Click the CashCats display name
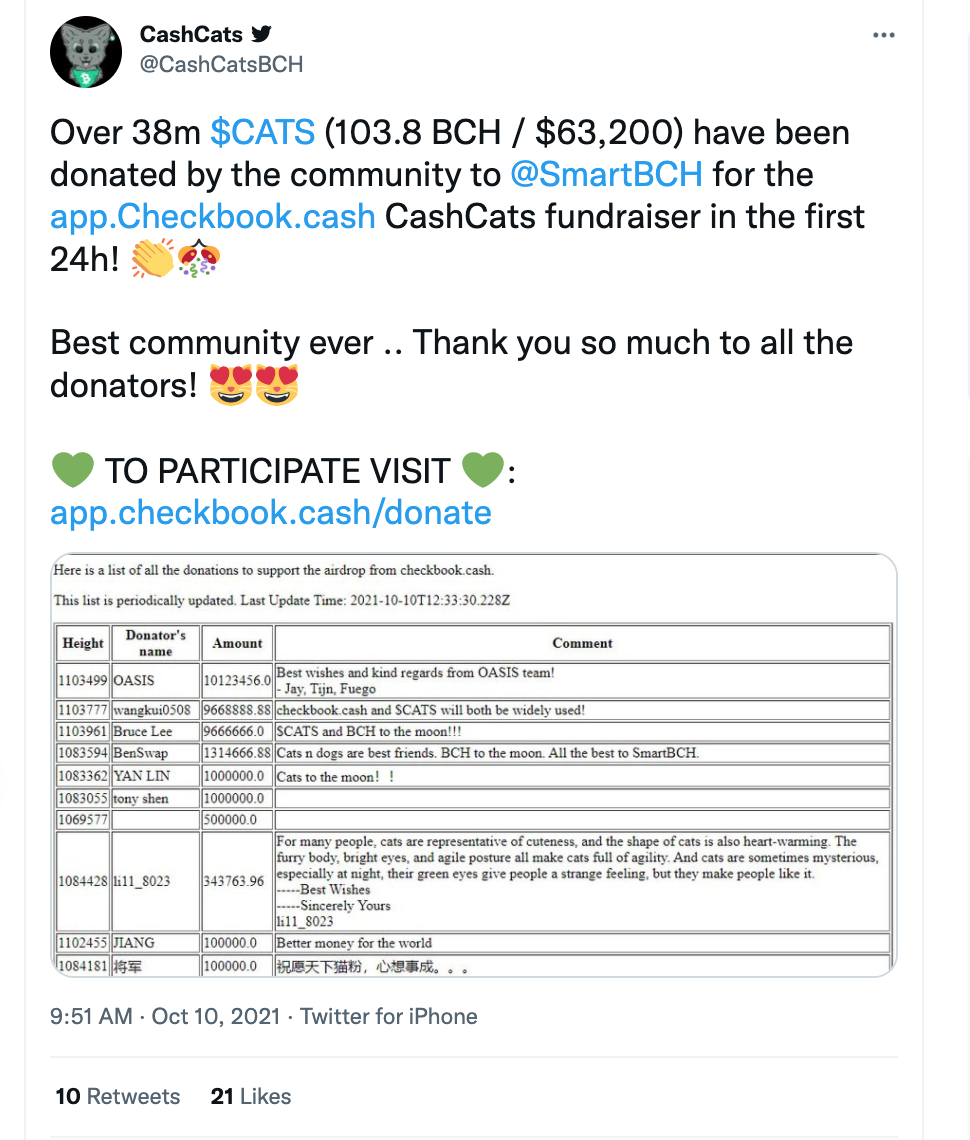The height and width of the screenshot is (1140, 970). [x=191, y=34]
